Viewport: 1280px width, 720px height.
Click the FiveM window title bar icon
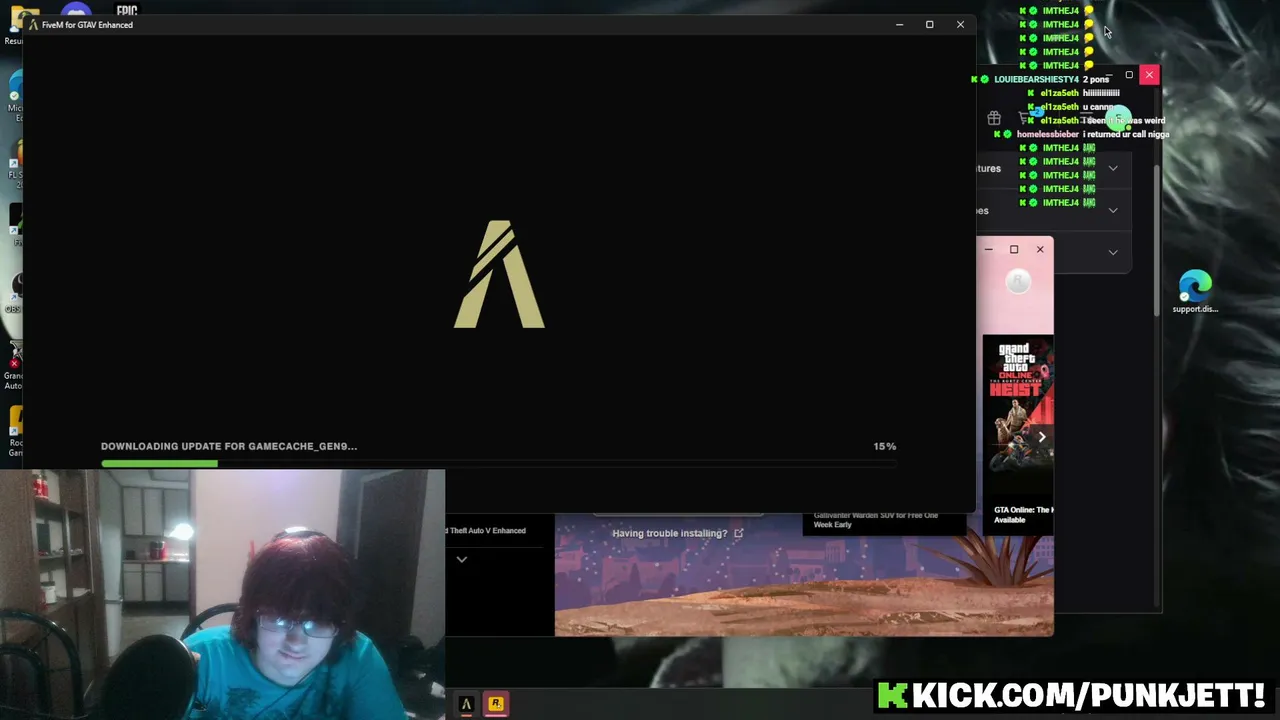[33, 24]
